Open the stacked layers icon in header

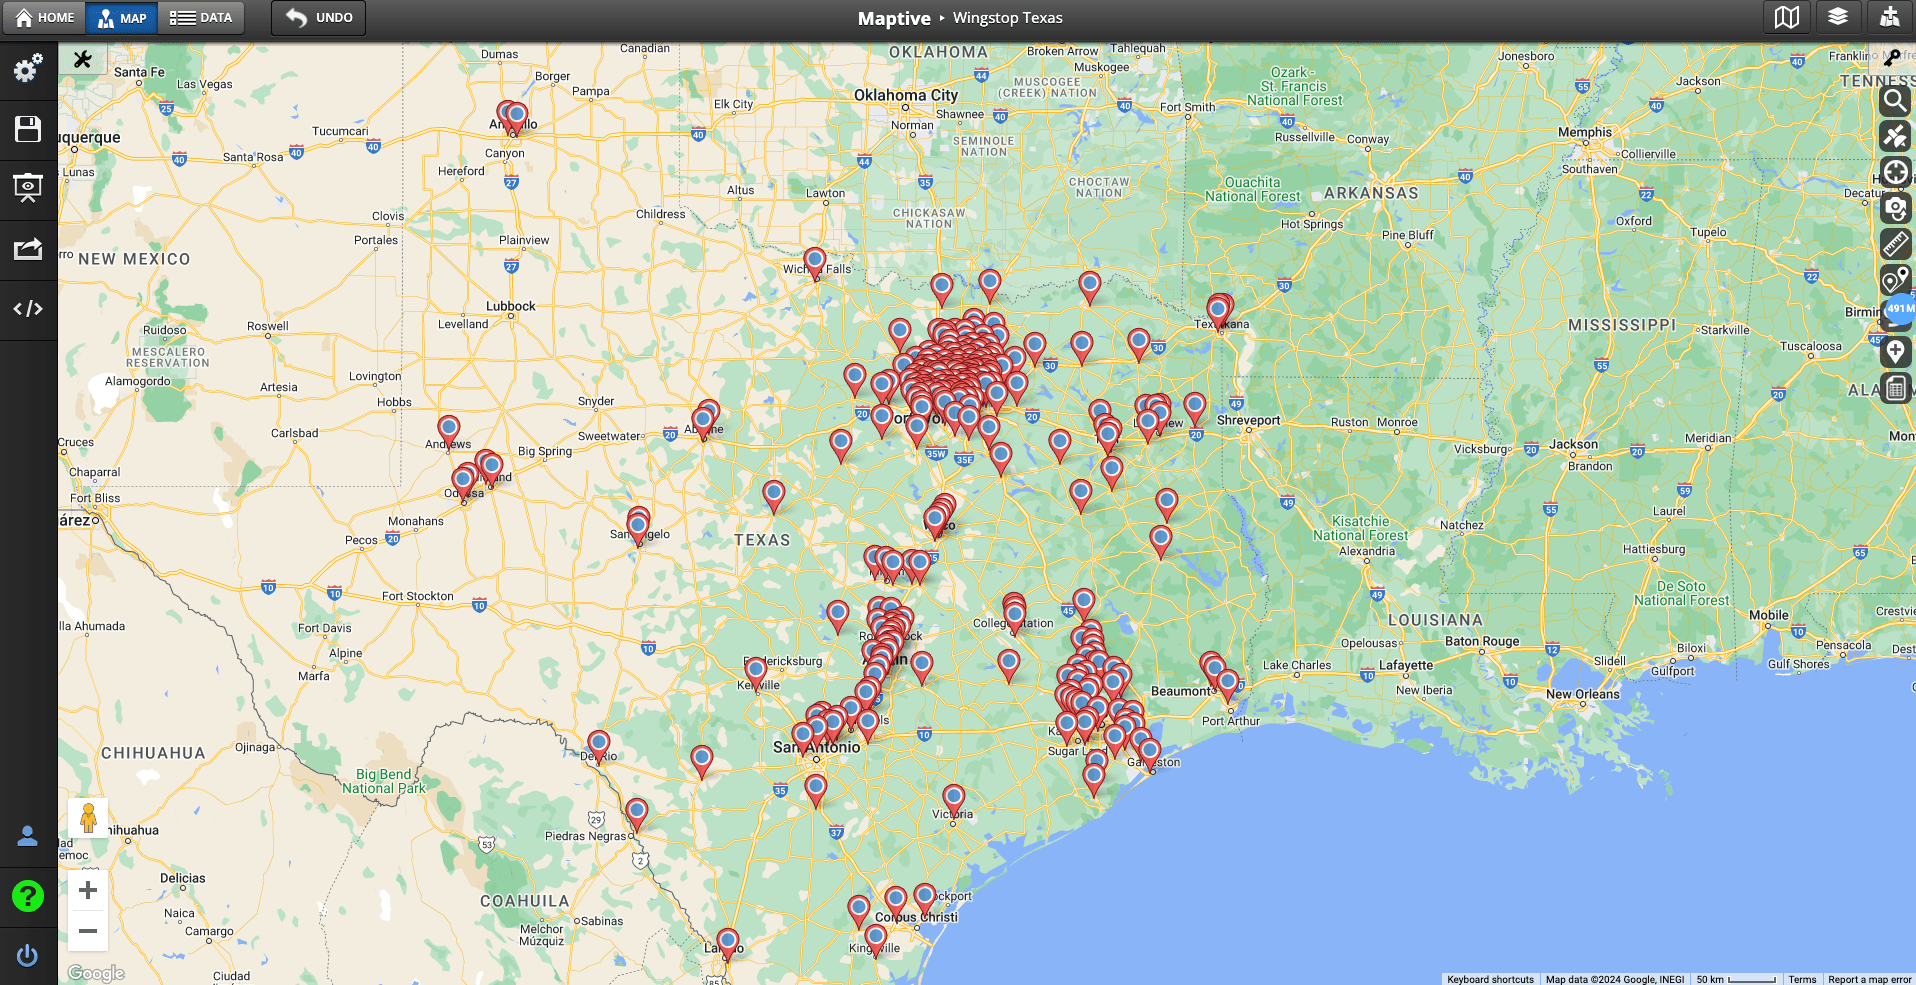click(x=1838, y=17)
